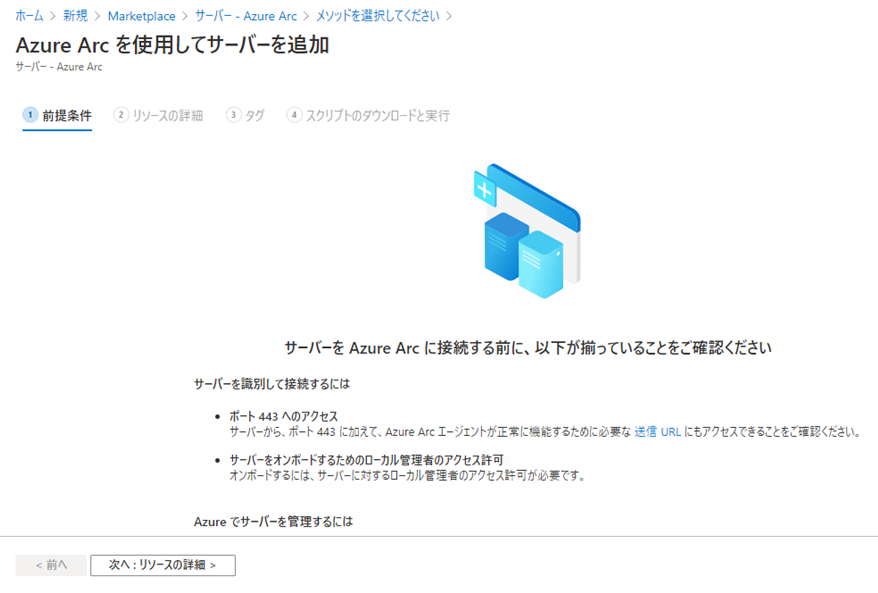Switch to リソースの詳細 tab

(158, 116)
